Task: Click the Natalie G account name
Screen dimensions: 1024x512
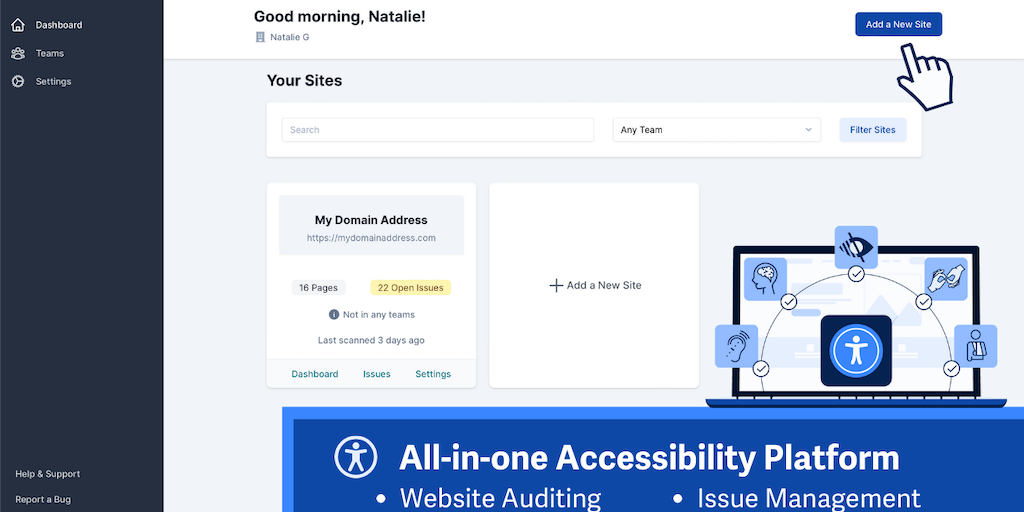Action: tap(290, 37)
